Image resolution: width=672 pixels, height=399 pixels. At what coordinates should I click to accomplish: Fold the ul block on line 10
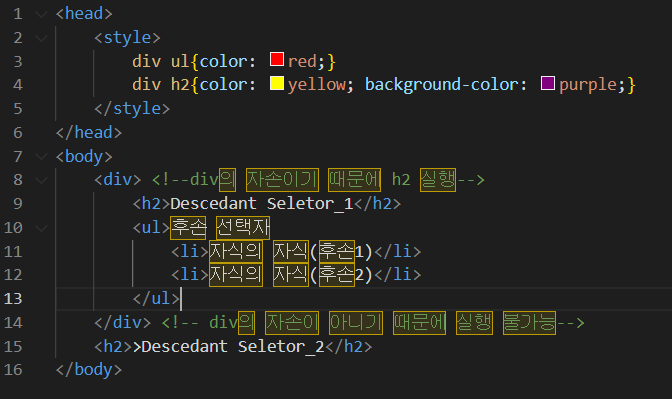[41, 228]
